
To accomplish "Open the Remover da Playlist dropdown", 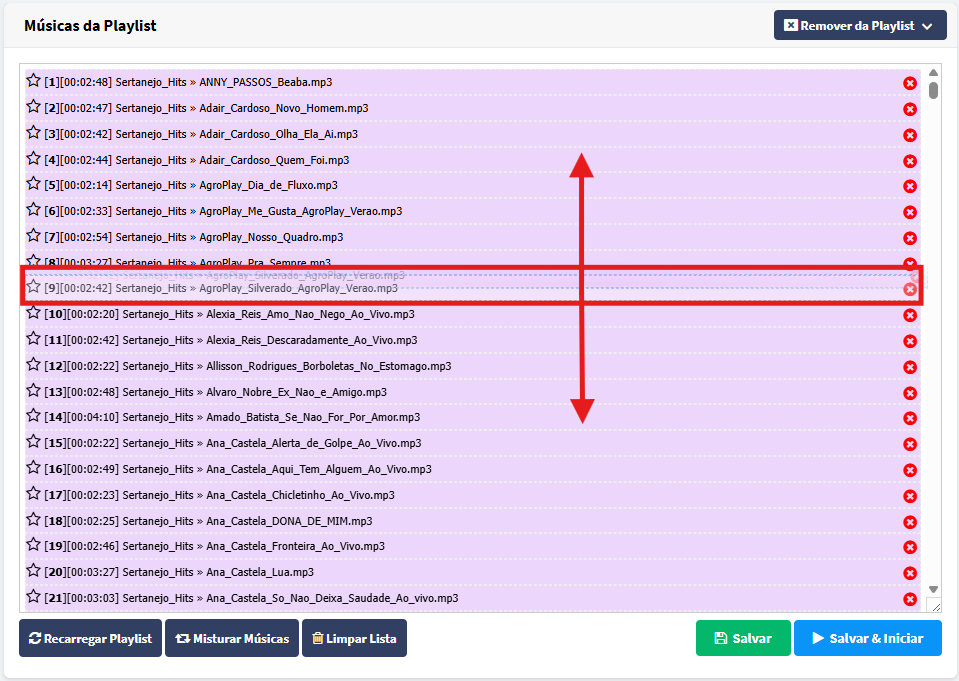I will 860,26.
